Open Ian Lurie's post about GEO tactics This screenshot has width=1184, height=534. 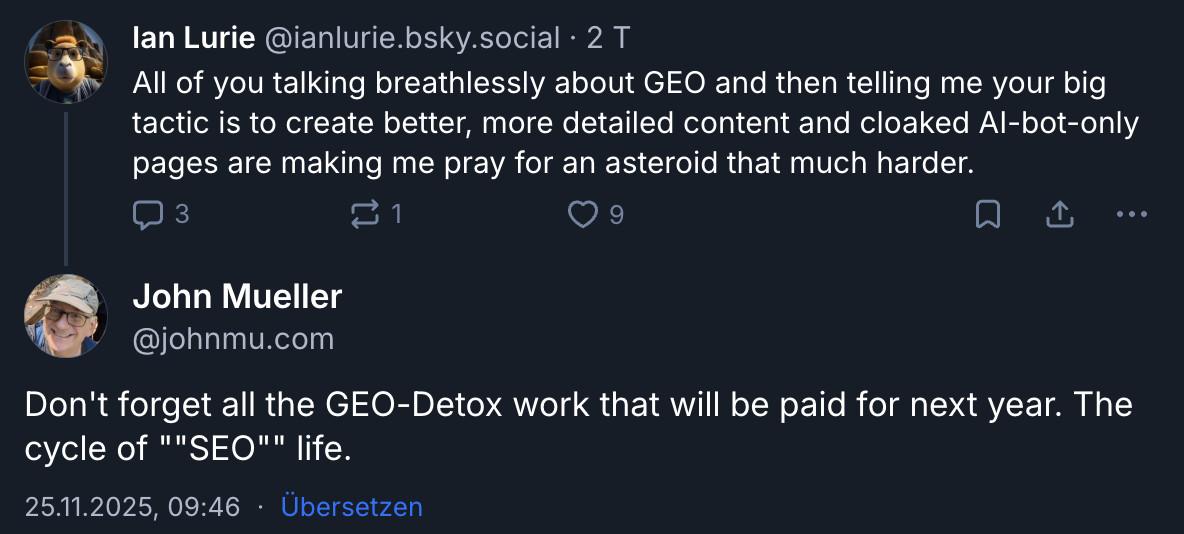[x=635, y=124]
